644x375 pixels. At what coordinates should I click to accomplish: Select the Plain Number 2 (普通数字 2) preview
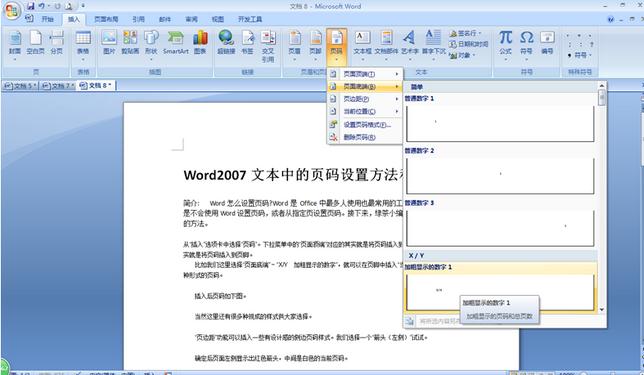pos(500,176)
